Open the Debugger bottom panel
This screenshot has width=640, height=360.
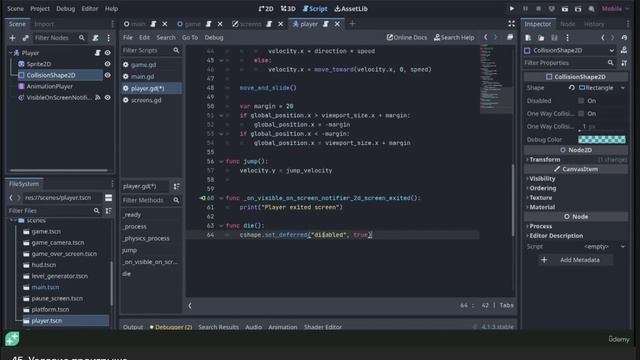[x=171, y=327]
